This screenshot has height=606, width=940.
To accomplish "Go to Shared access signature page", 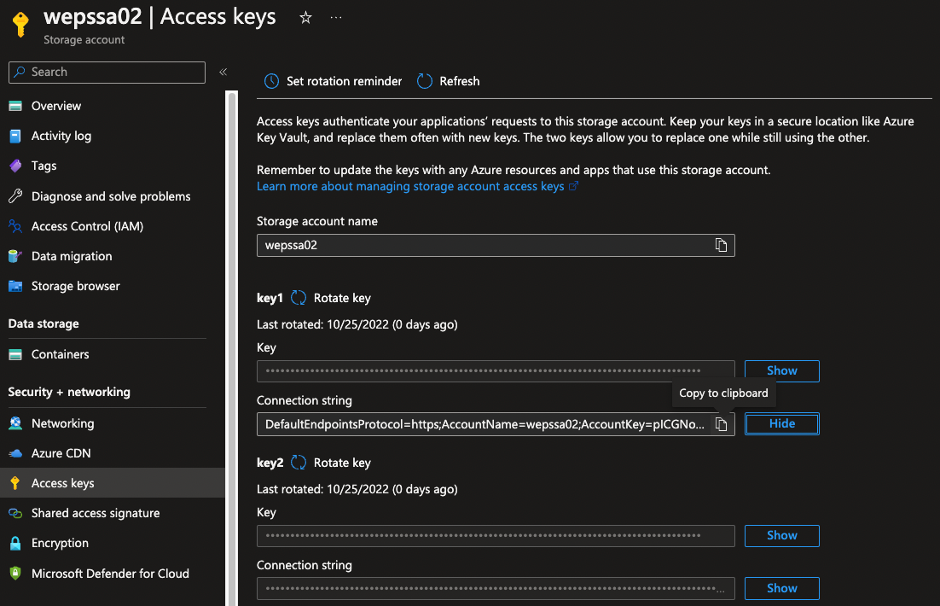I will (x=95, y=513).
